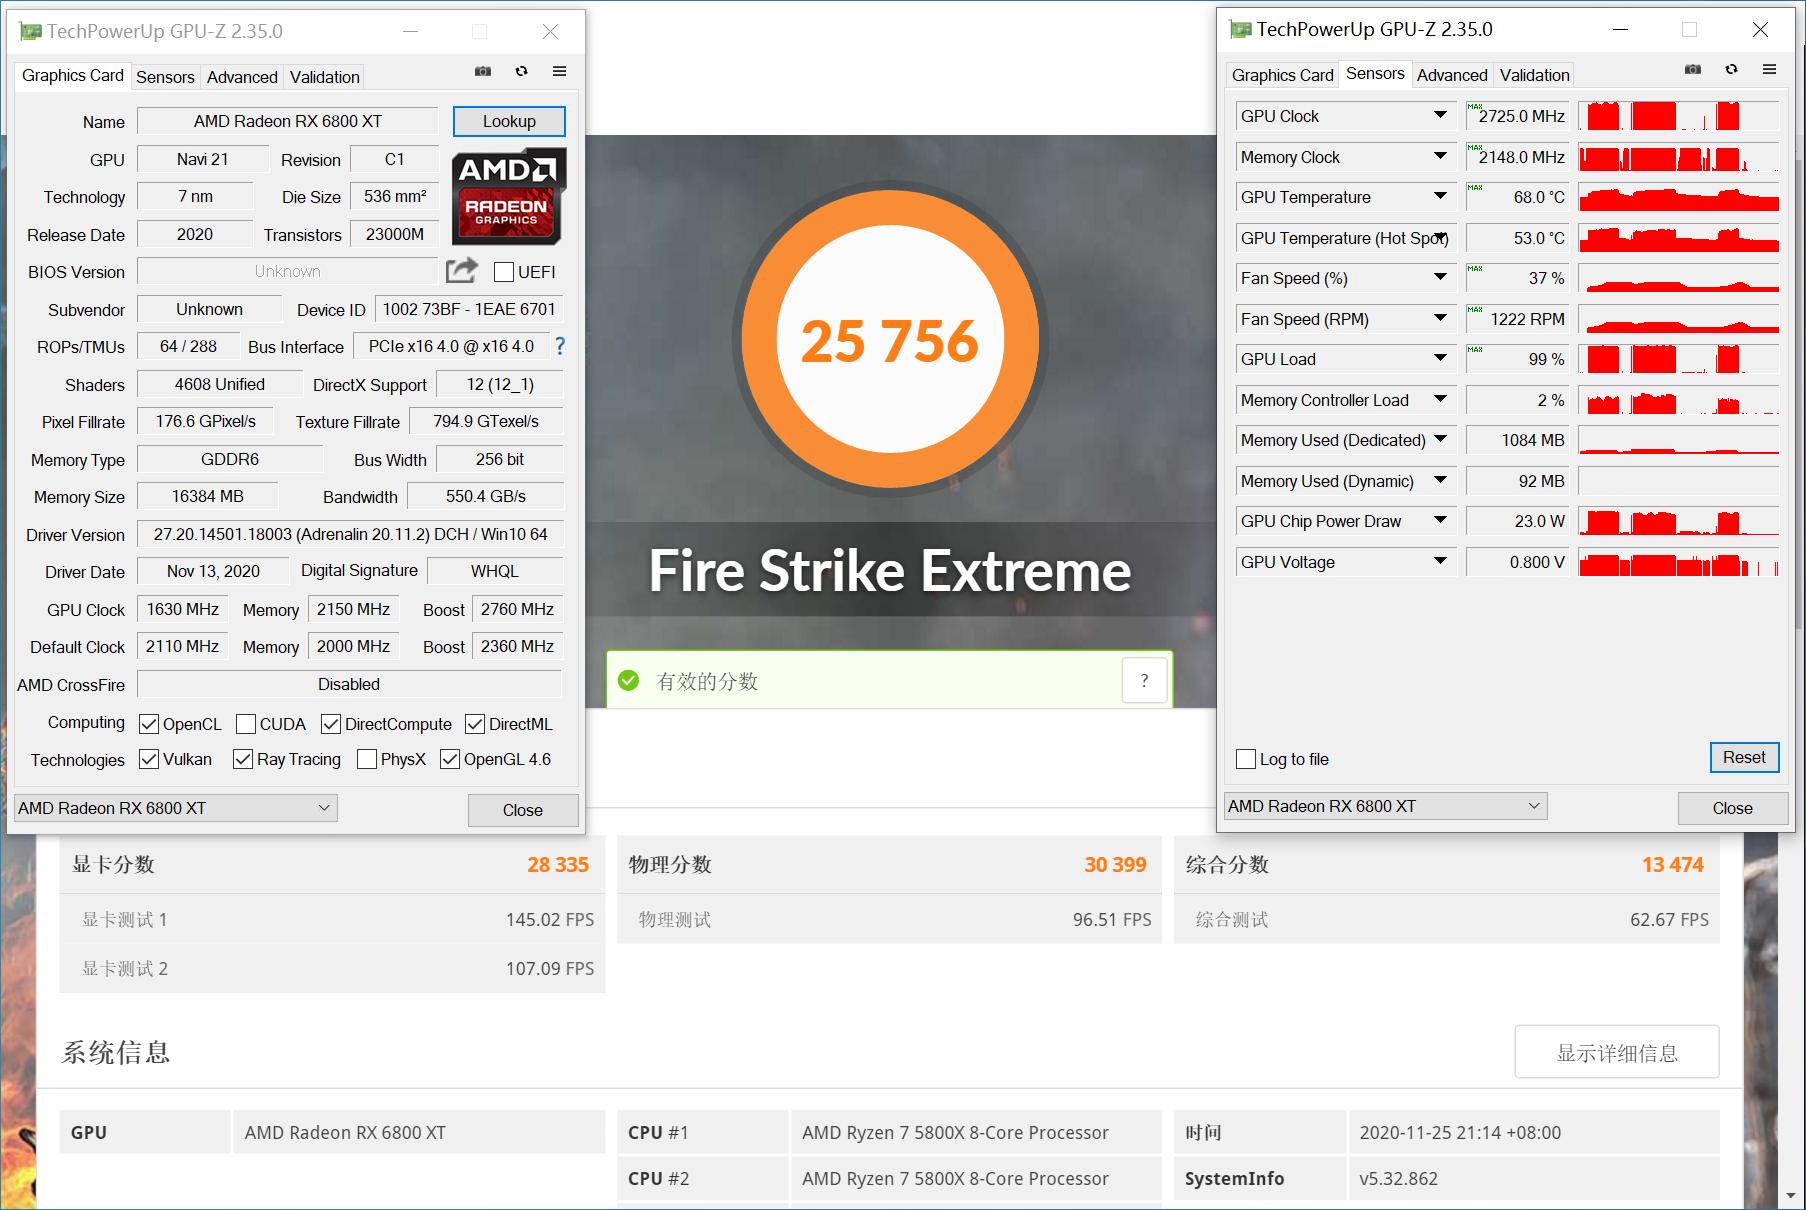Toggle the Vulkan checkbox
This screenshot has height=1210, width=1806.
click(x=149, y=759)
